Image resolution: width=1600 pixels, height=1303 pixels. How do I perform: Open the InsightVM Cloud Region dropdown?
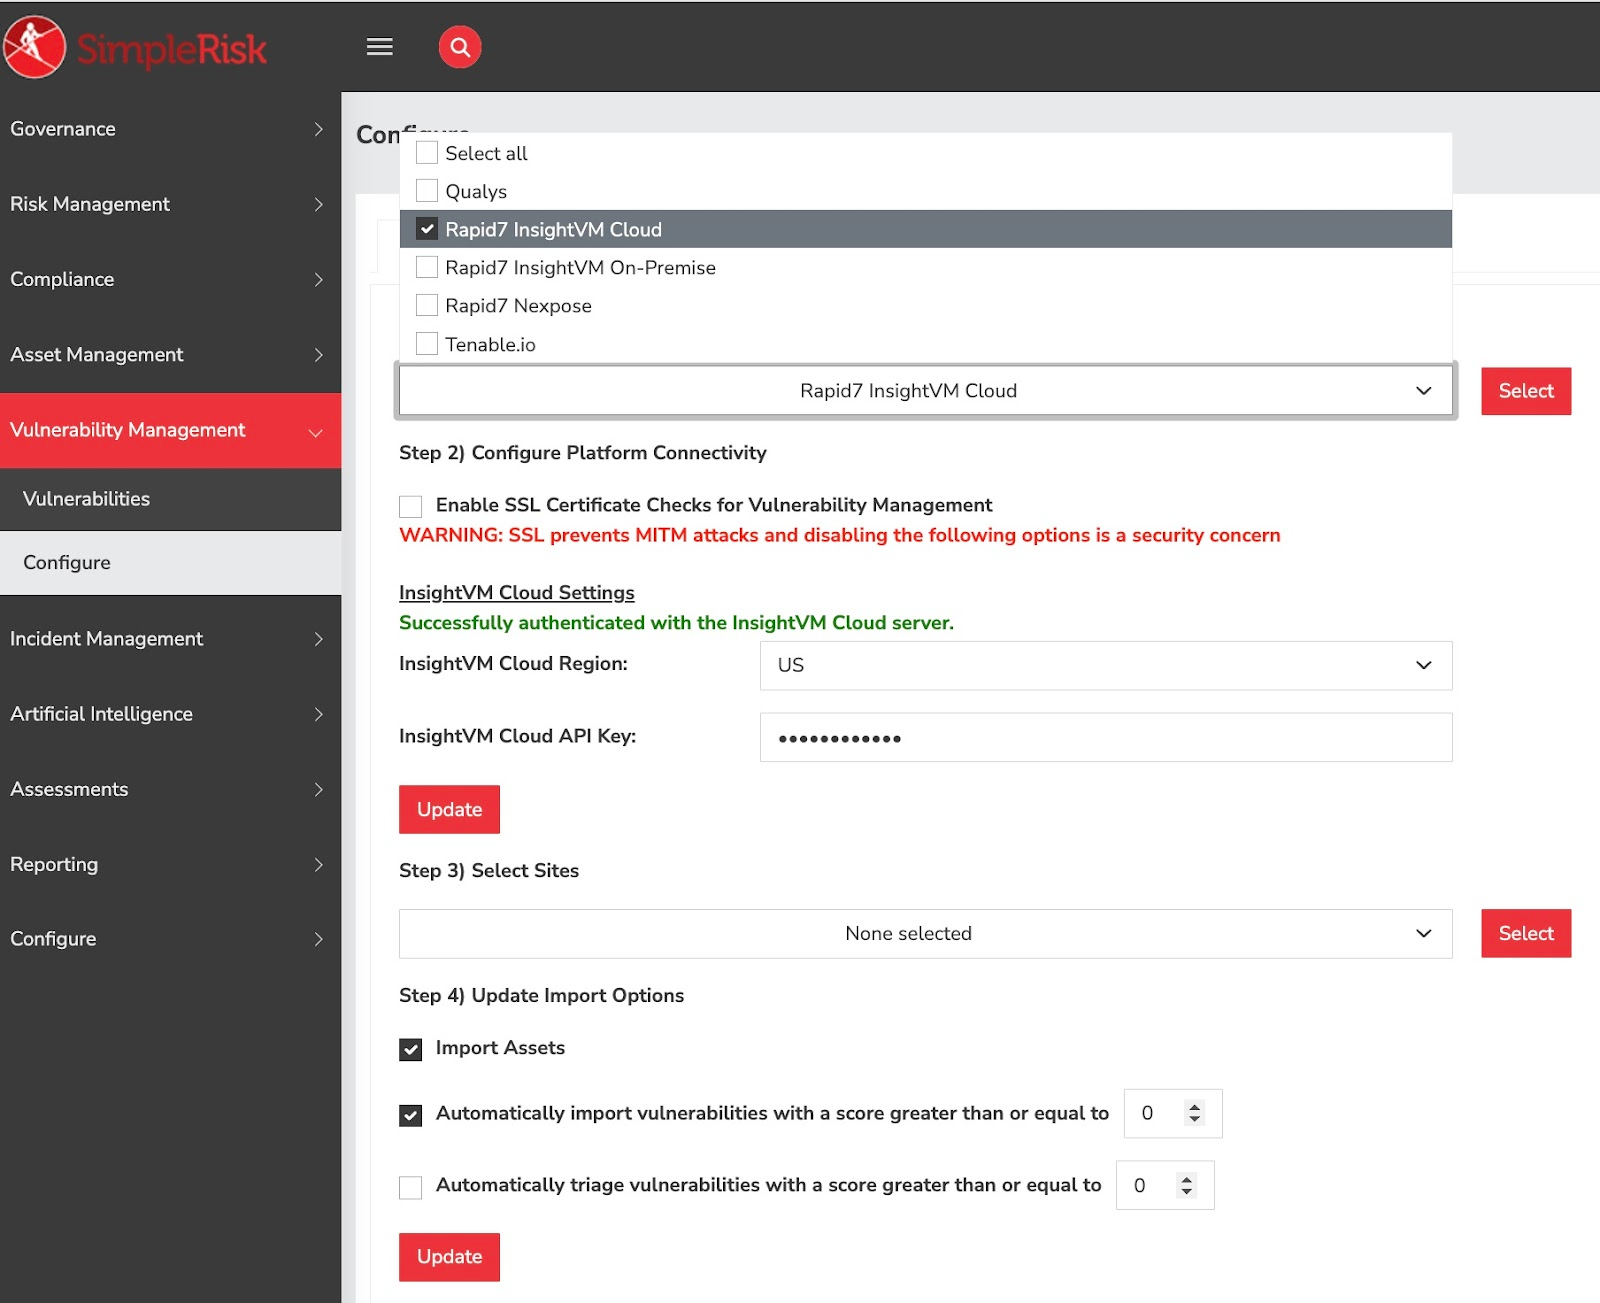tap(1104, 665)
